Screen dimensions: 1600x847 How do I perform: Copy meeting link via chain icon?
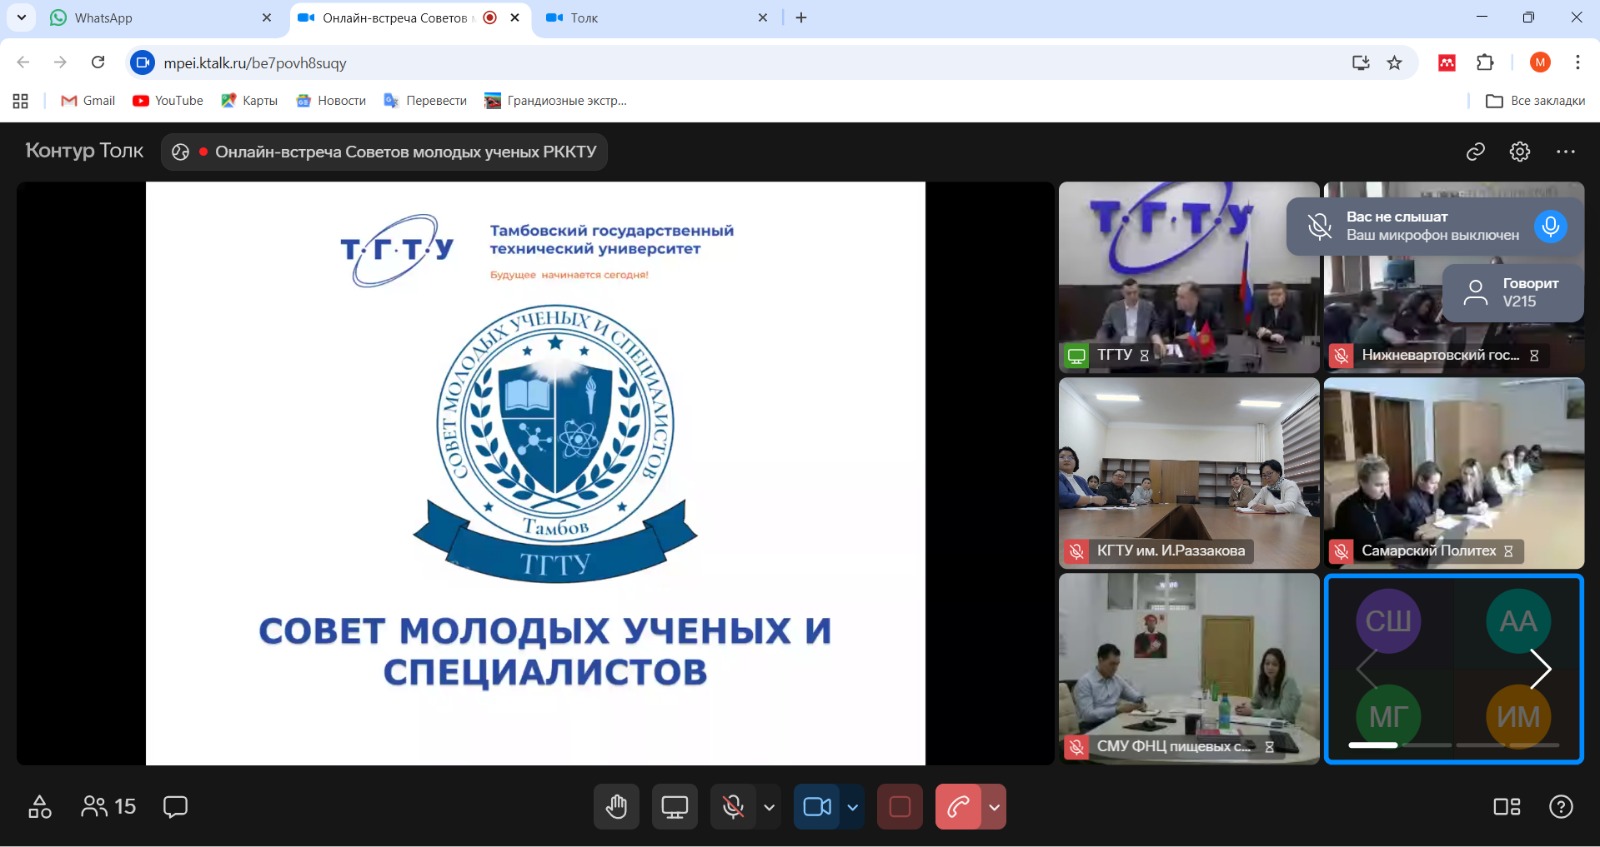click(1475, 152)
